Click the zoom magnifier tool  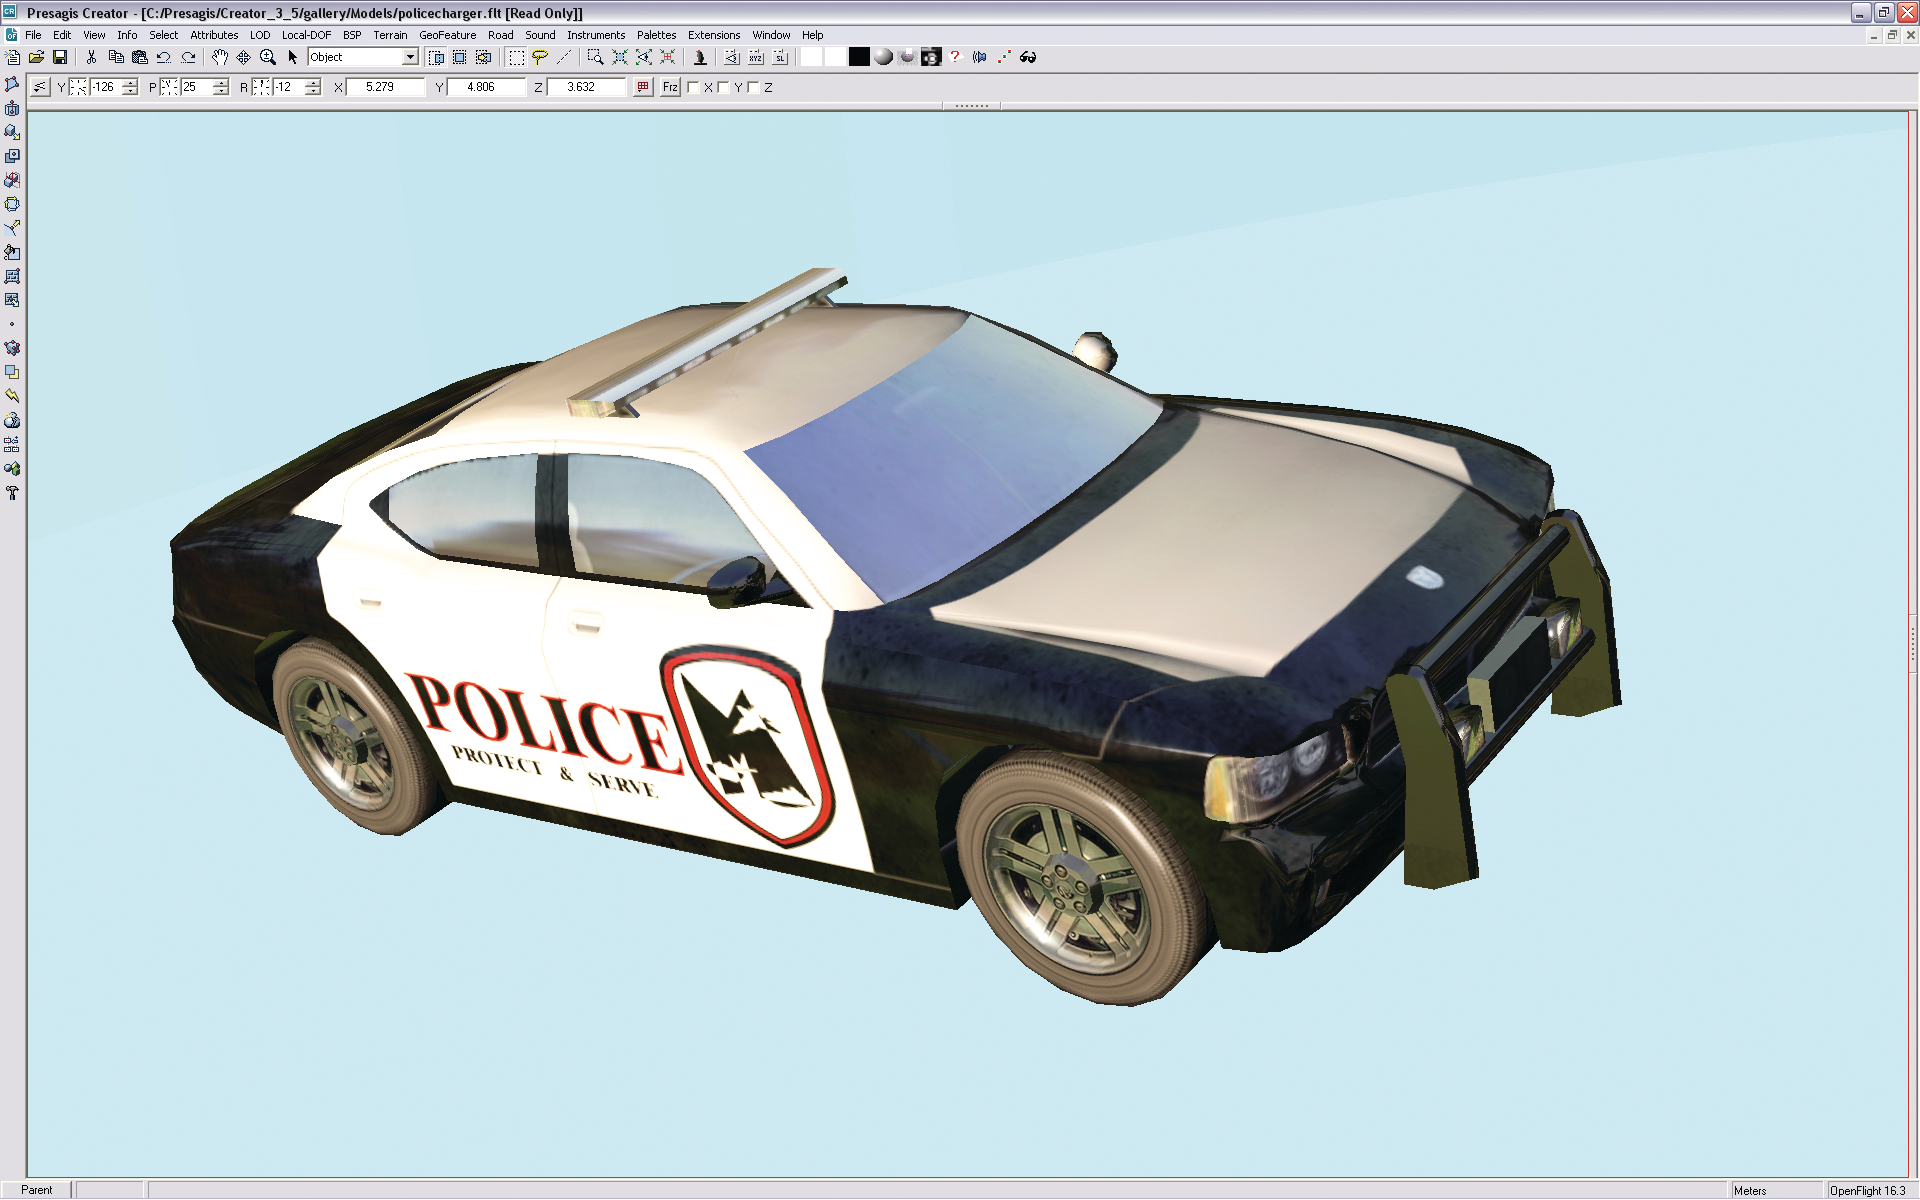(x=267, y=57)
